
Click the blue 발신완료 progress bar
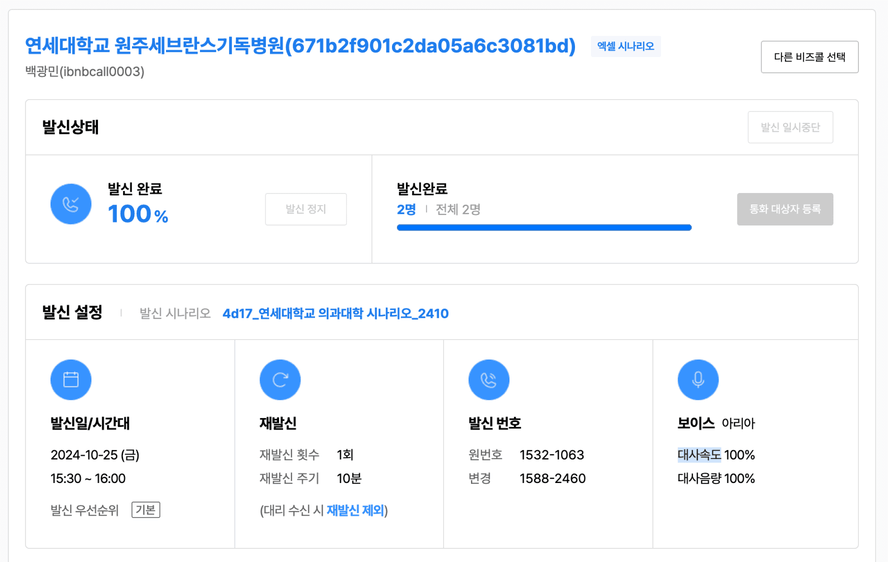544,228
